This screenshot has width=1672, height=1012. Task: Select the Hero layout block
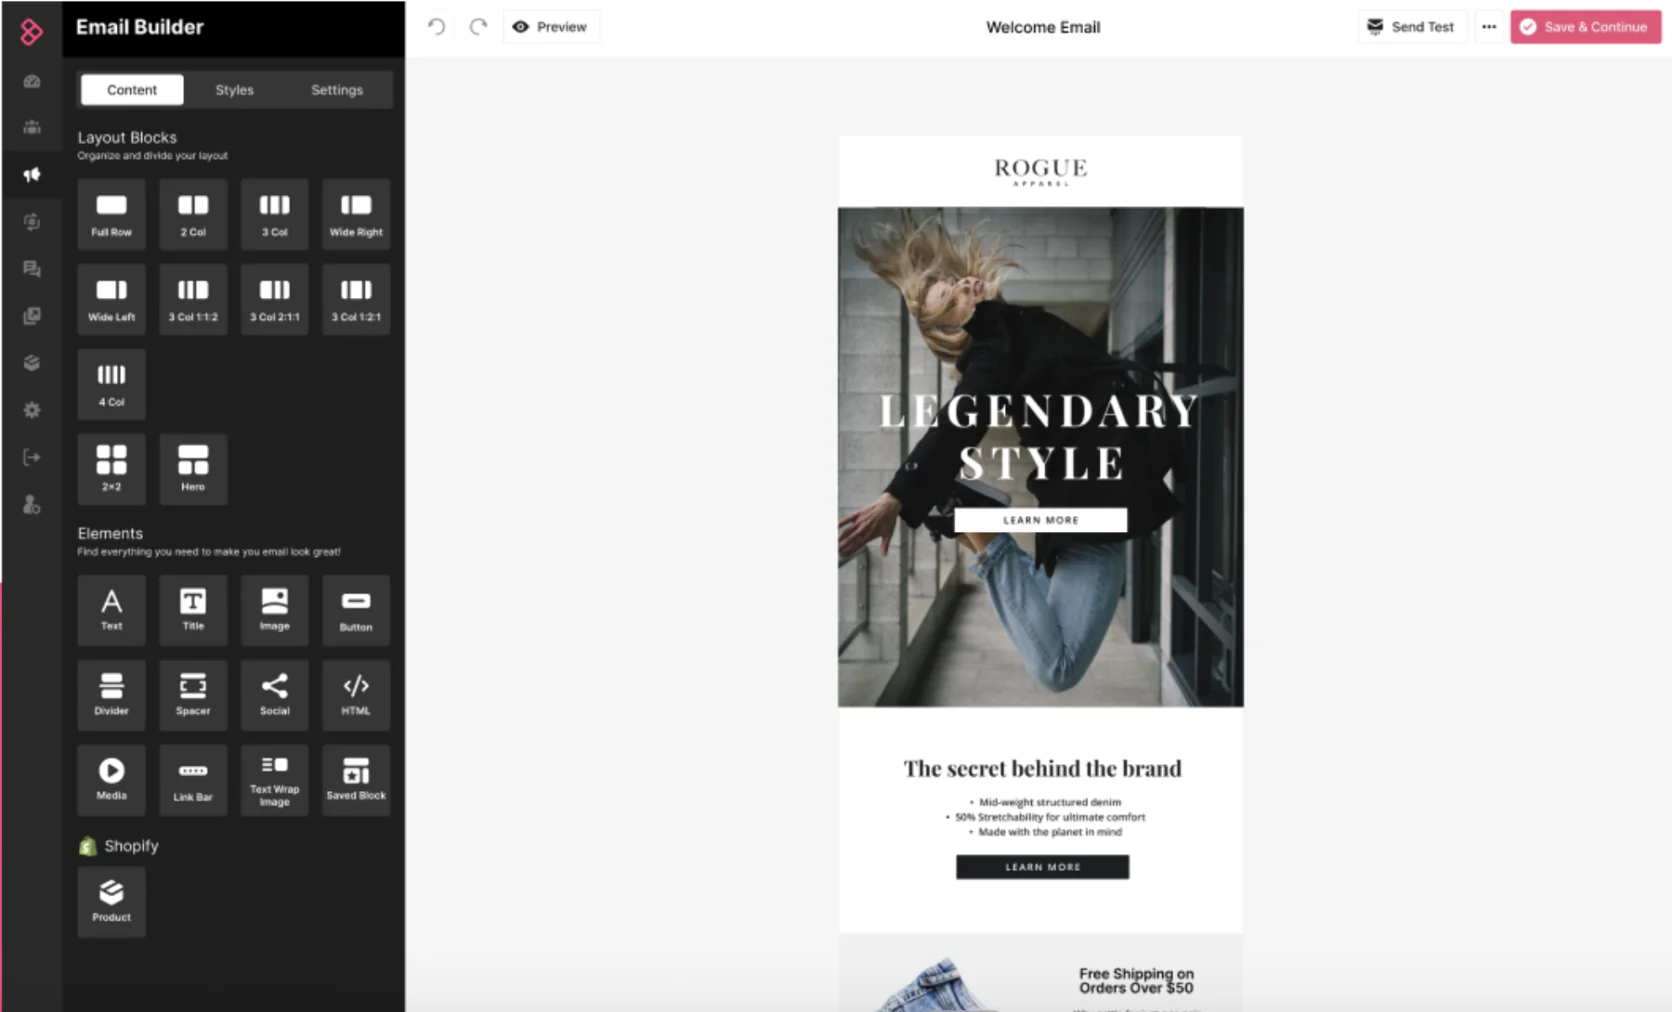(x=193, y=469)
